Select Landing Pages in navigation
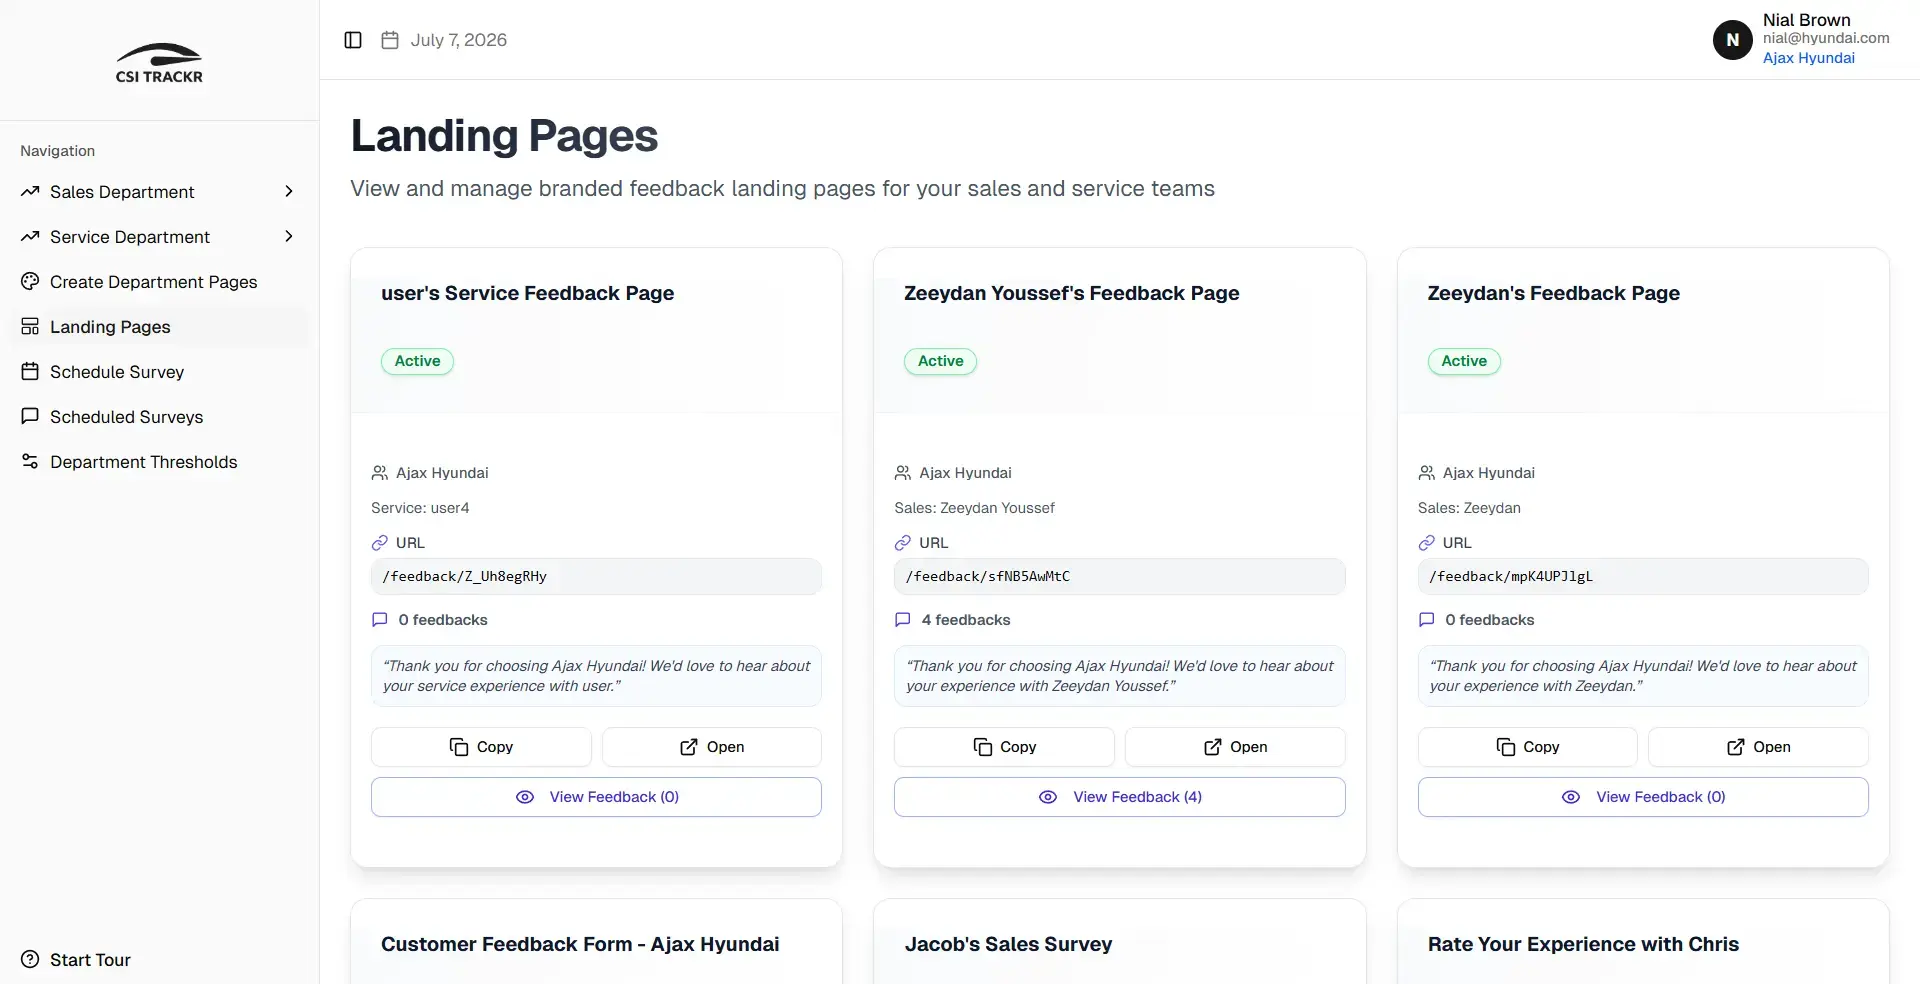This screenshot has height=984, width=1920. coord(159,326)
